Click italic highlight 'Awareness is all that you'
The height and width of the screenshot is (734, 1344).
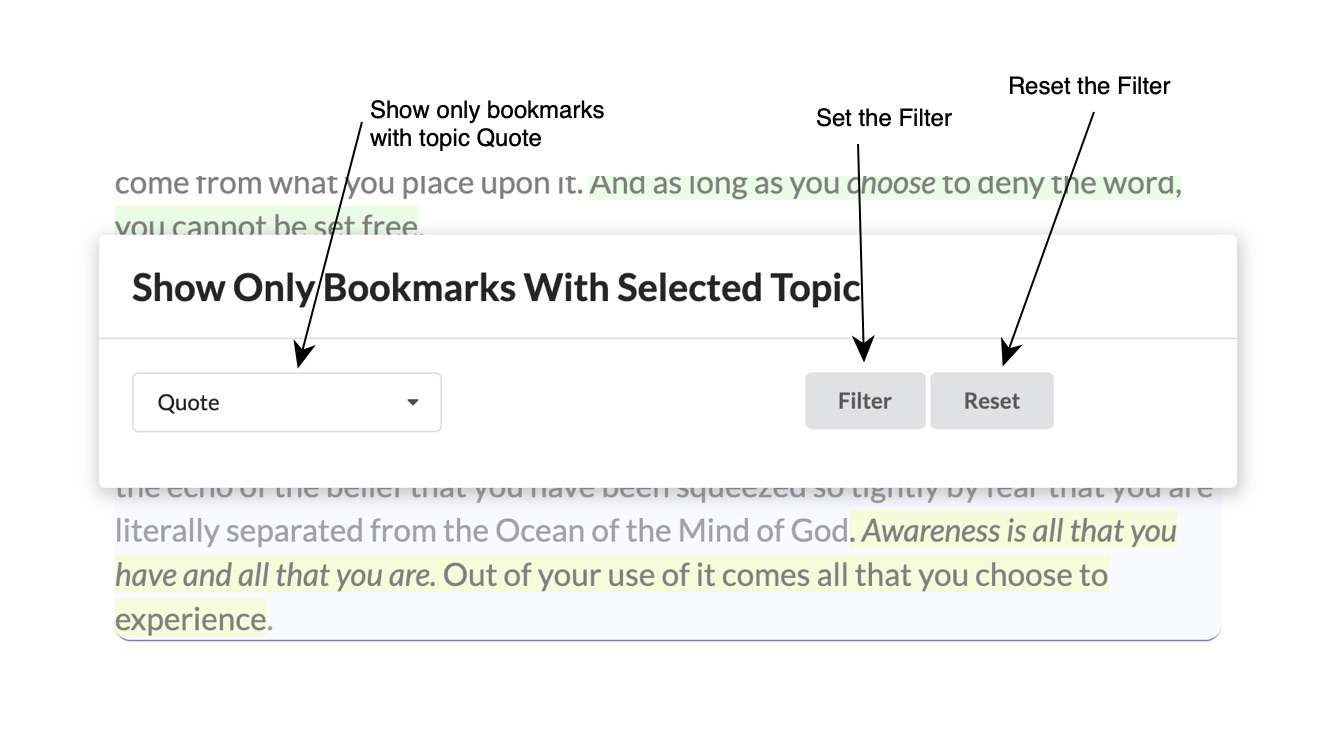(1019, 531)
